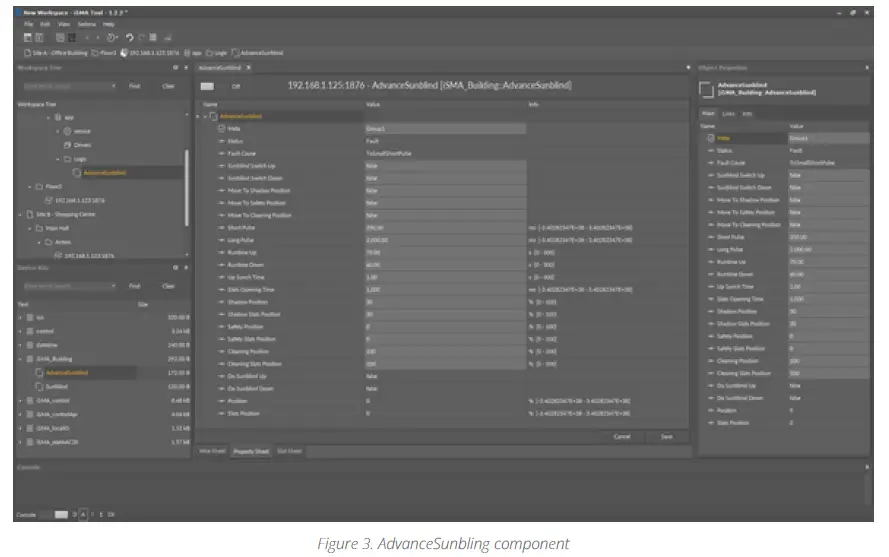Toggle the white switch beside Console label
This screenshot has width=889, height=557.
coord(61,514)
